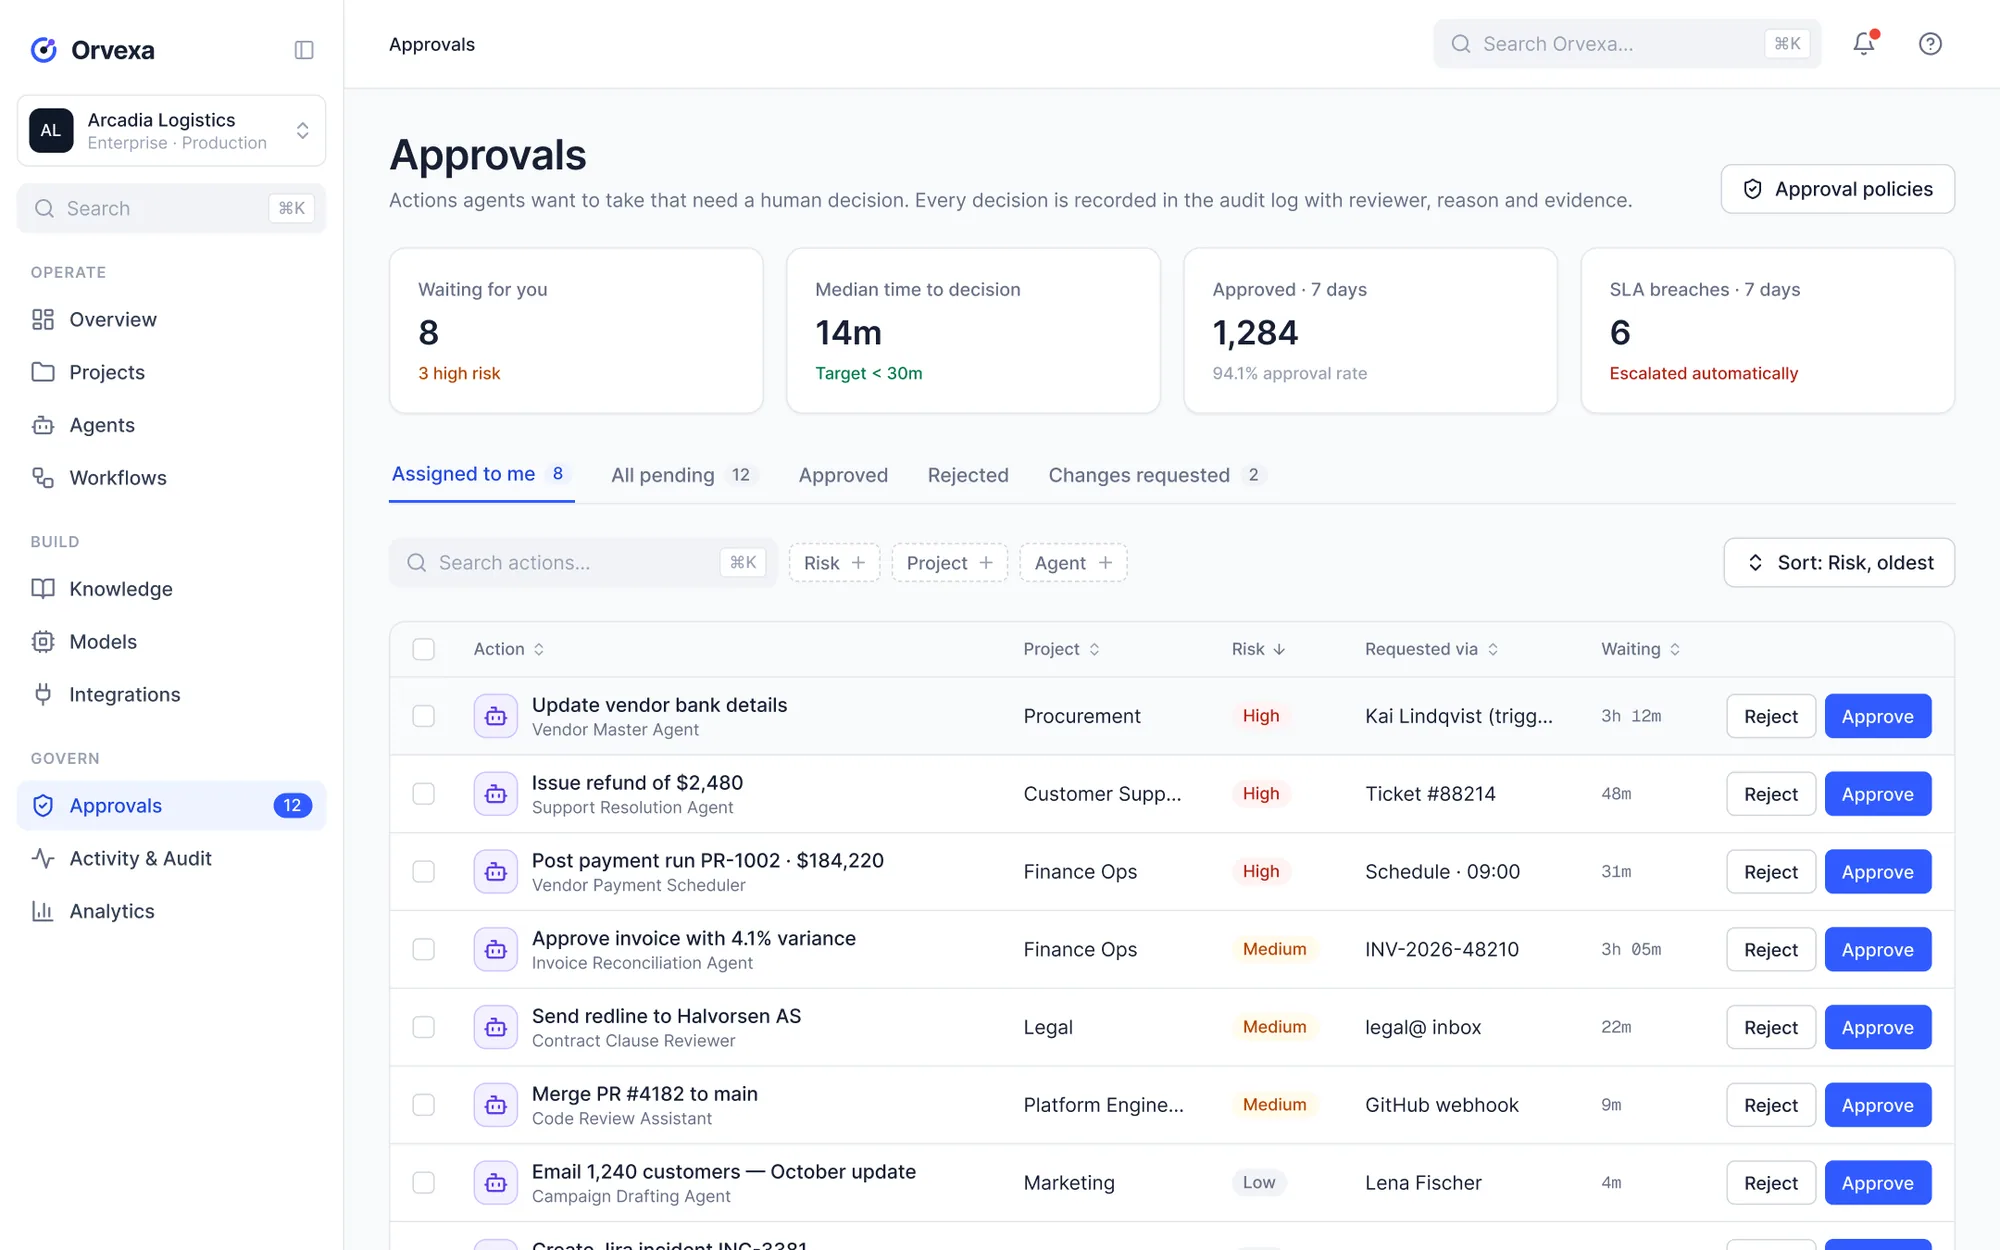Approve Merge PR #4182 to main
Screen dimensions: 2000x1250
(1878, 1105)
